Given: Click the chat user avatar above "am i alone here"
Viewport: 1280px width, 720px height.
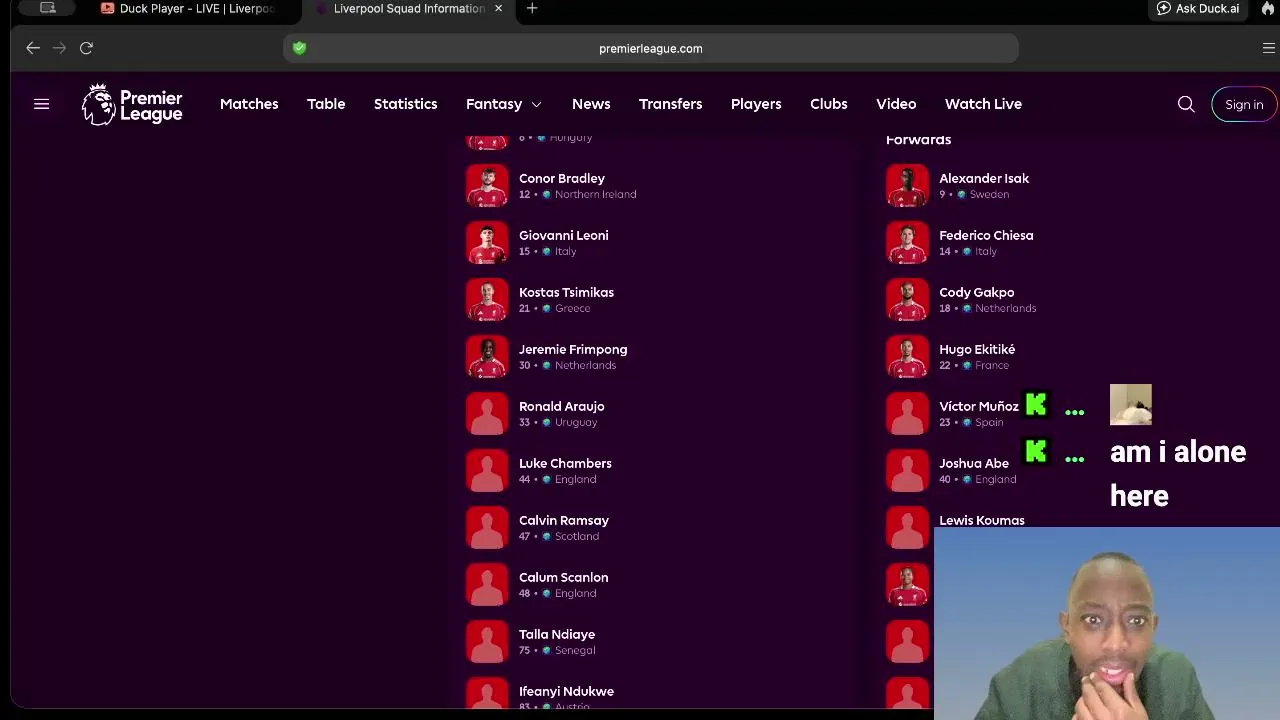Looking at the screenshot, I should [1131, 404].
